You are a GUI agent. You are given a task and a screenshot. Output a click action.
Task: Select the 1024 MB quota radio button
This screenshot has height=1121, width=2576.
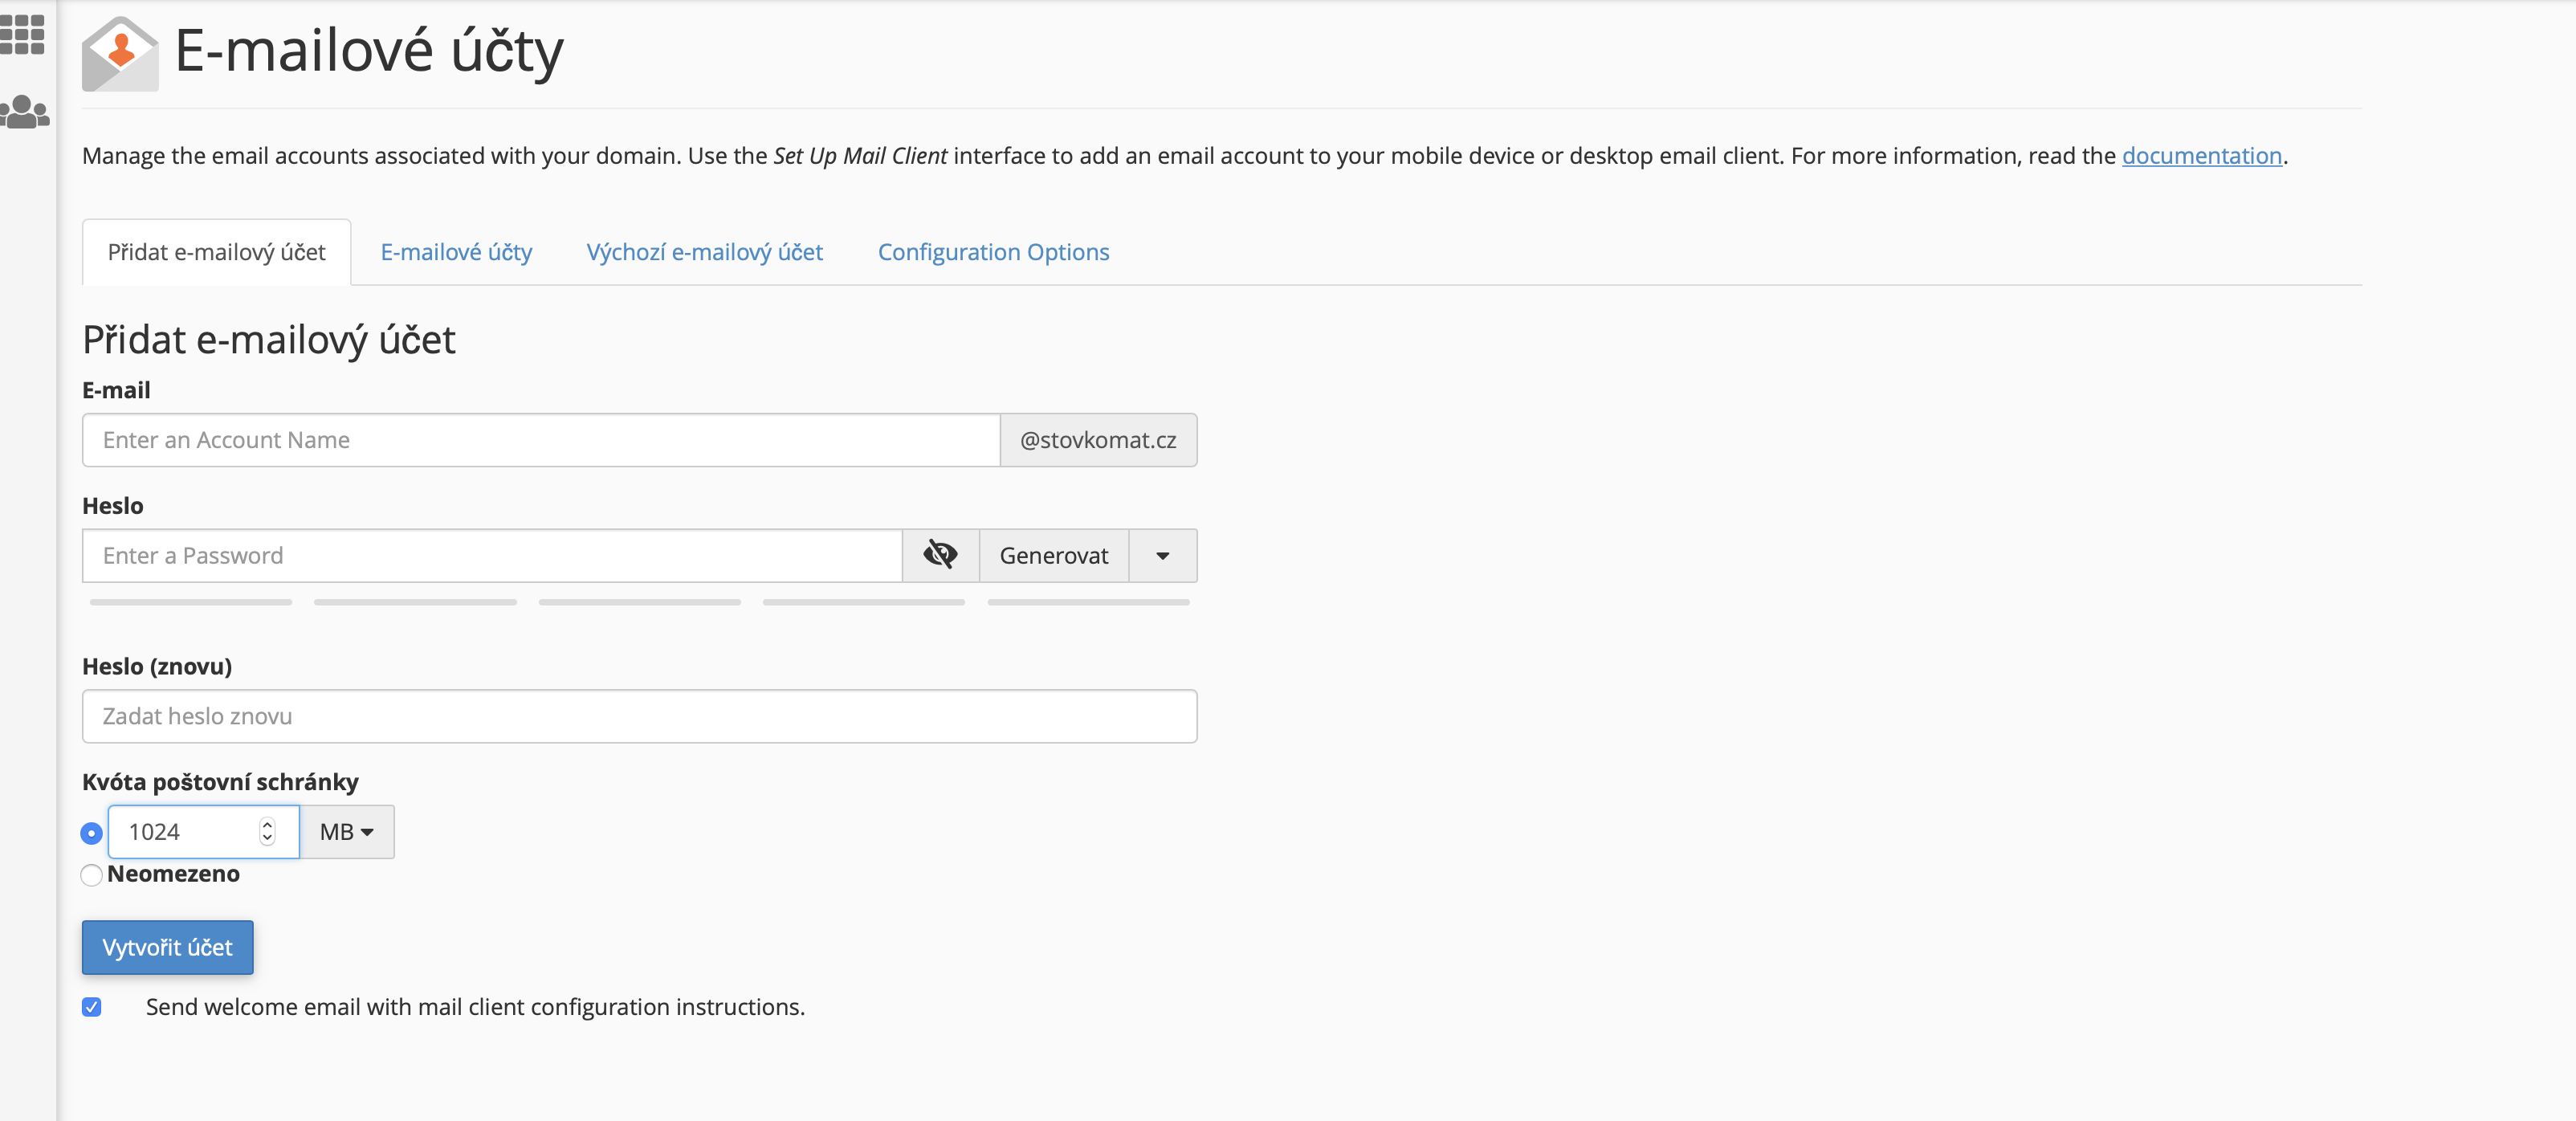coord(91,833)
